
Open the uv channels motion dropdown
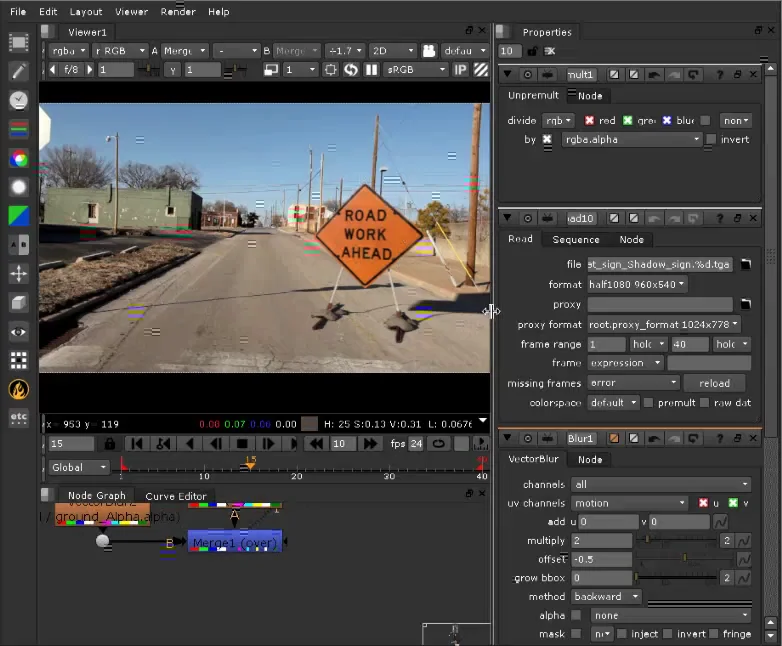pyautogui.click(x=629, y=503)
